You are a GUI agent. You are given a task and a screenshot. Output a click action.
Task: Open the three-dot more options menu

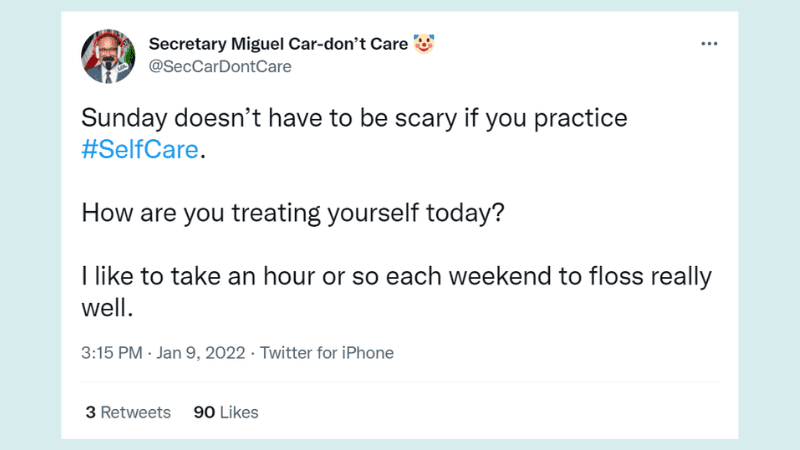tap(709, 44)
